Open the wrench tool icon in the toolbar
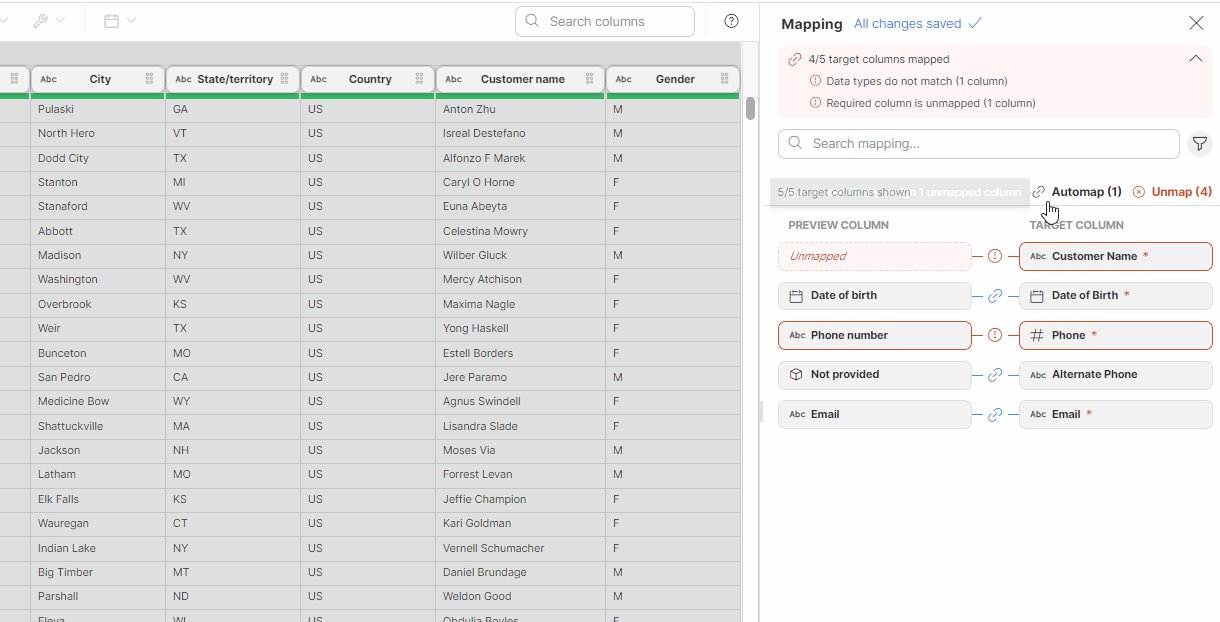The image size is (1220, 622). 41,20
